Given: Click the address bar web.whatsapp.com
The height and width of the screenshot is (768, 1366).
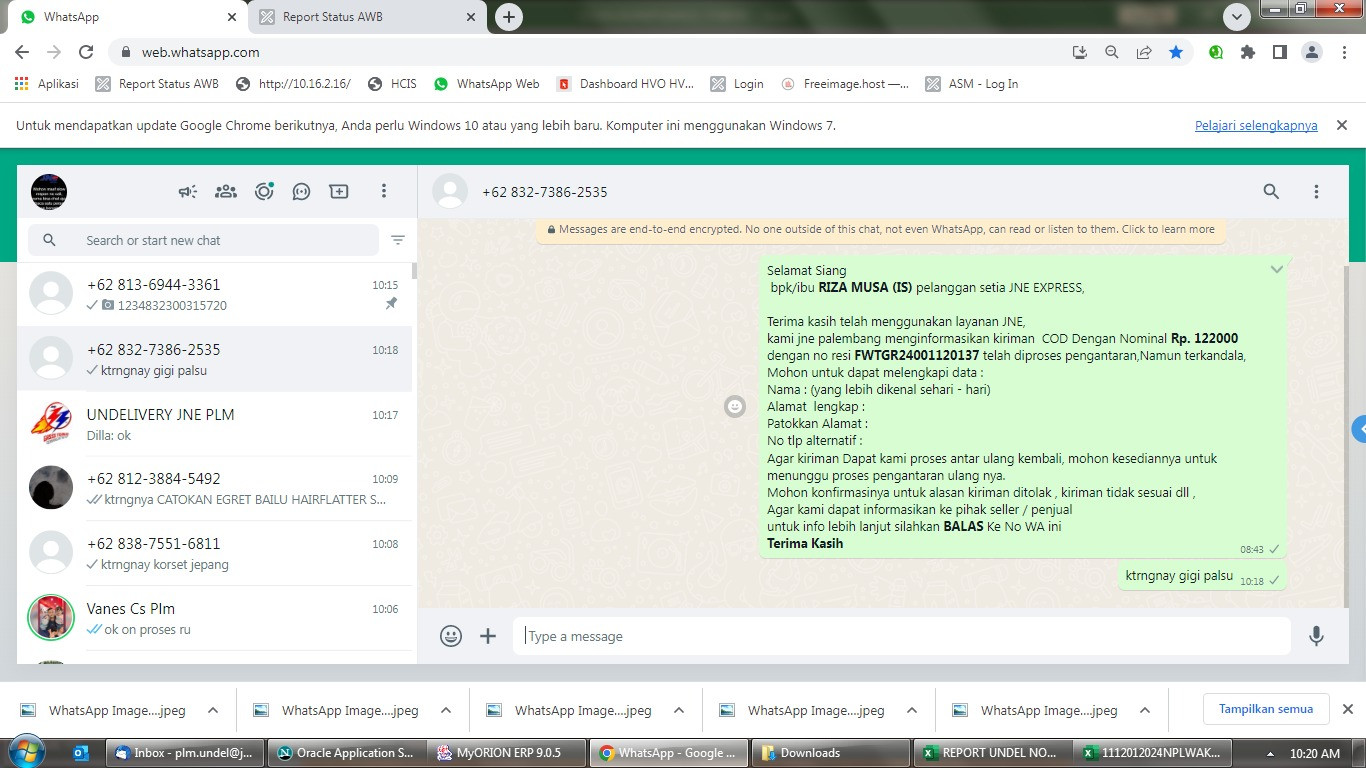Looking at the screenshot, I should click(201, 52).
